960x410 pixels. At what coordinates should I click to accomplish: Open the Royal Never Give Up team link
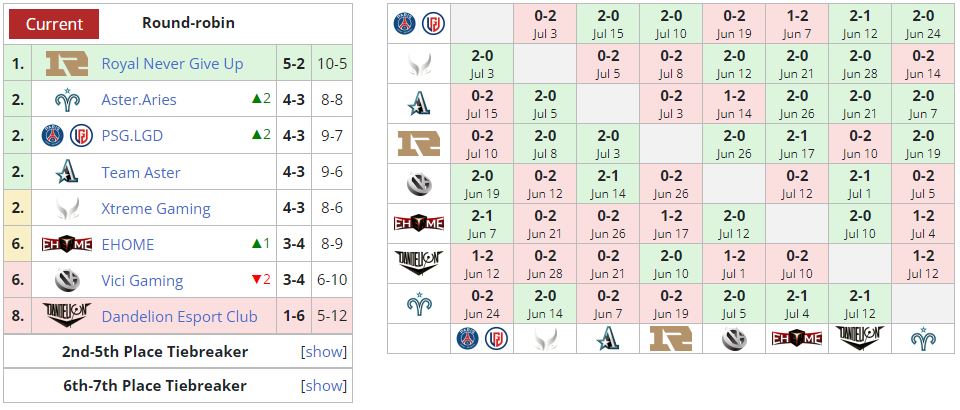coord(172,64)
